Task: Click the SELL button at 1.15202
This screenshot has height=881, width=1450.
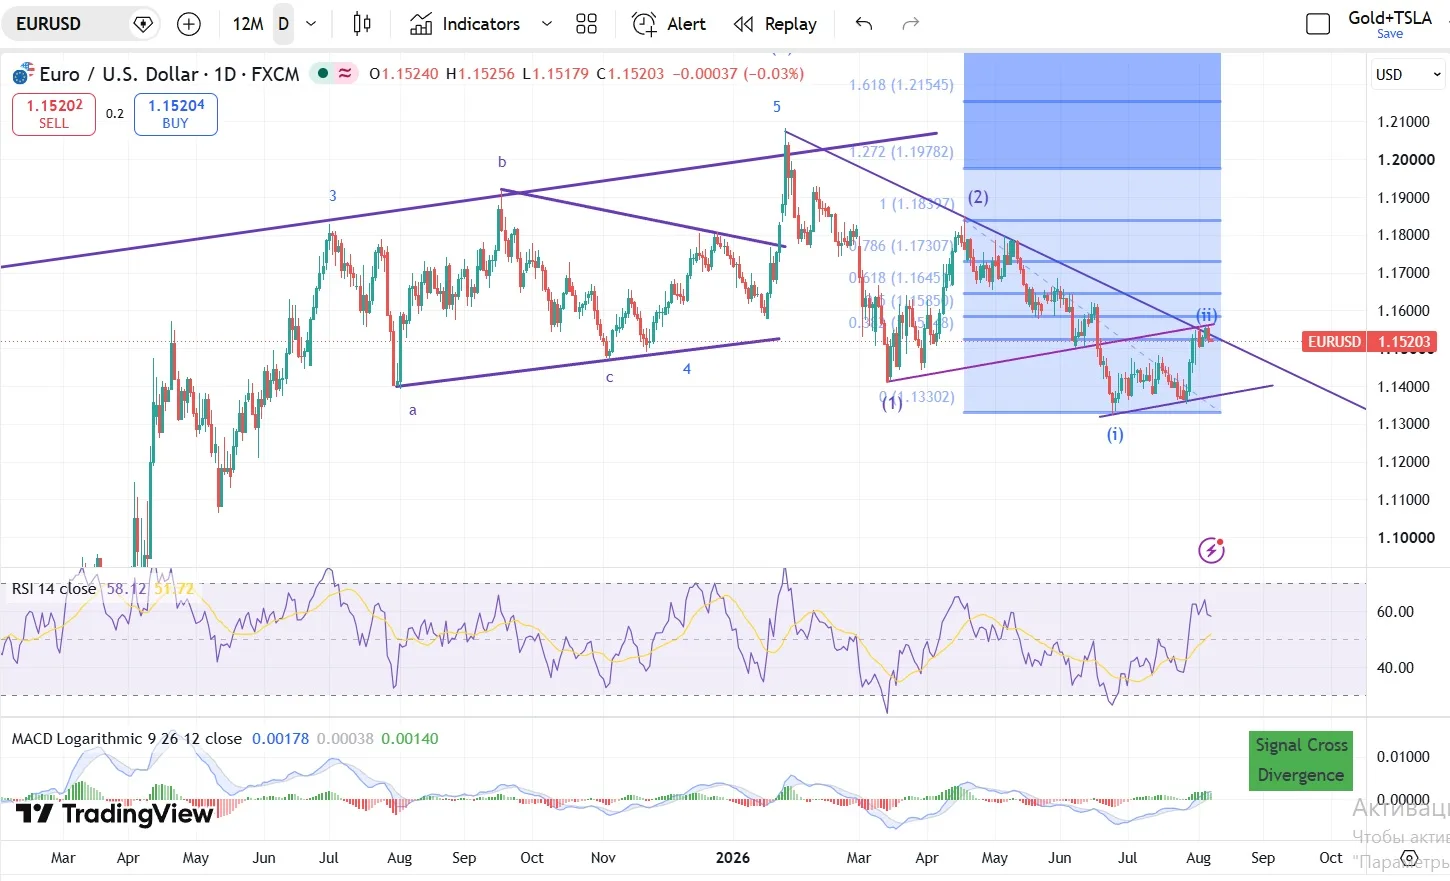Action: pos(54,114)
